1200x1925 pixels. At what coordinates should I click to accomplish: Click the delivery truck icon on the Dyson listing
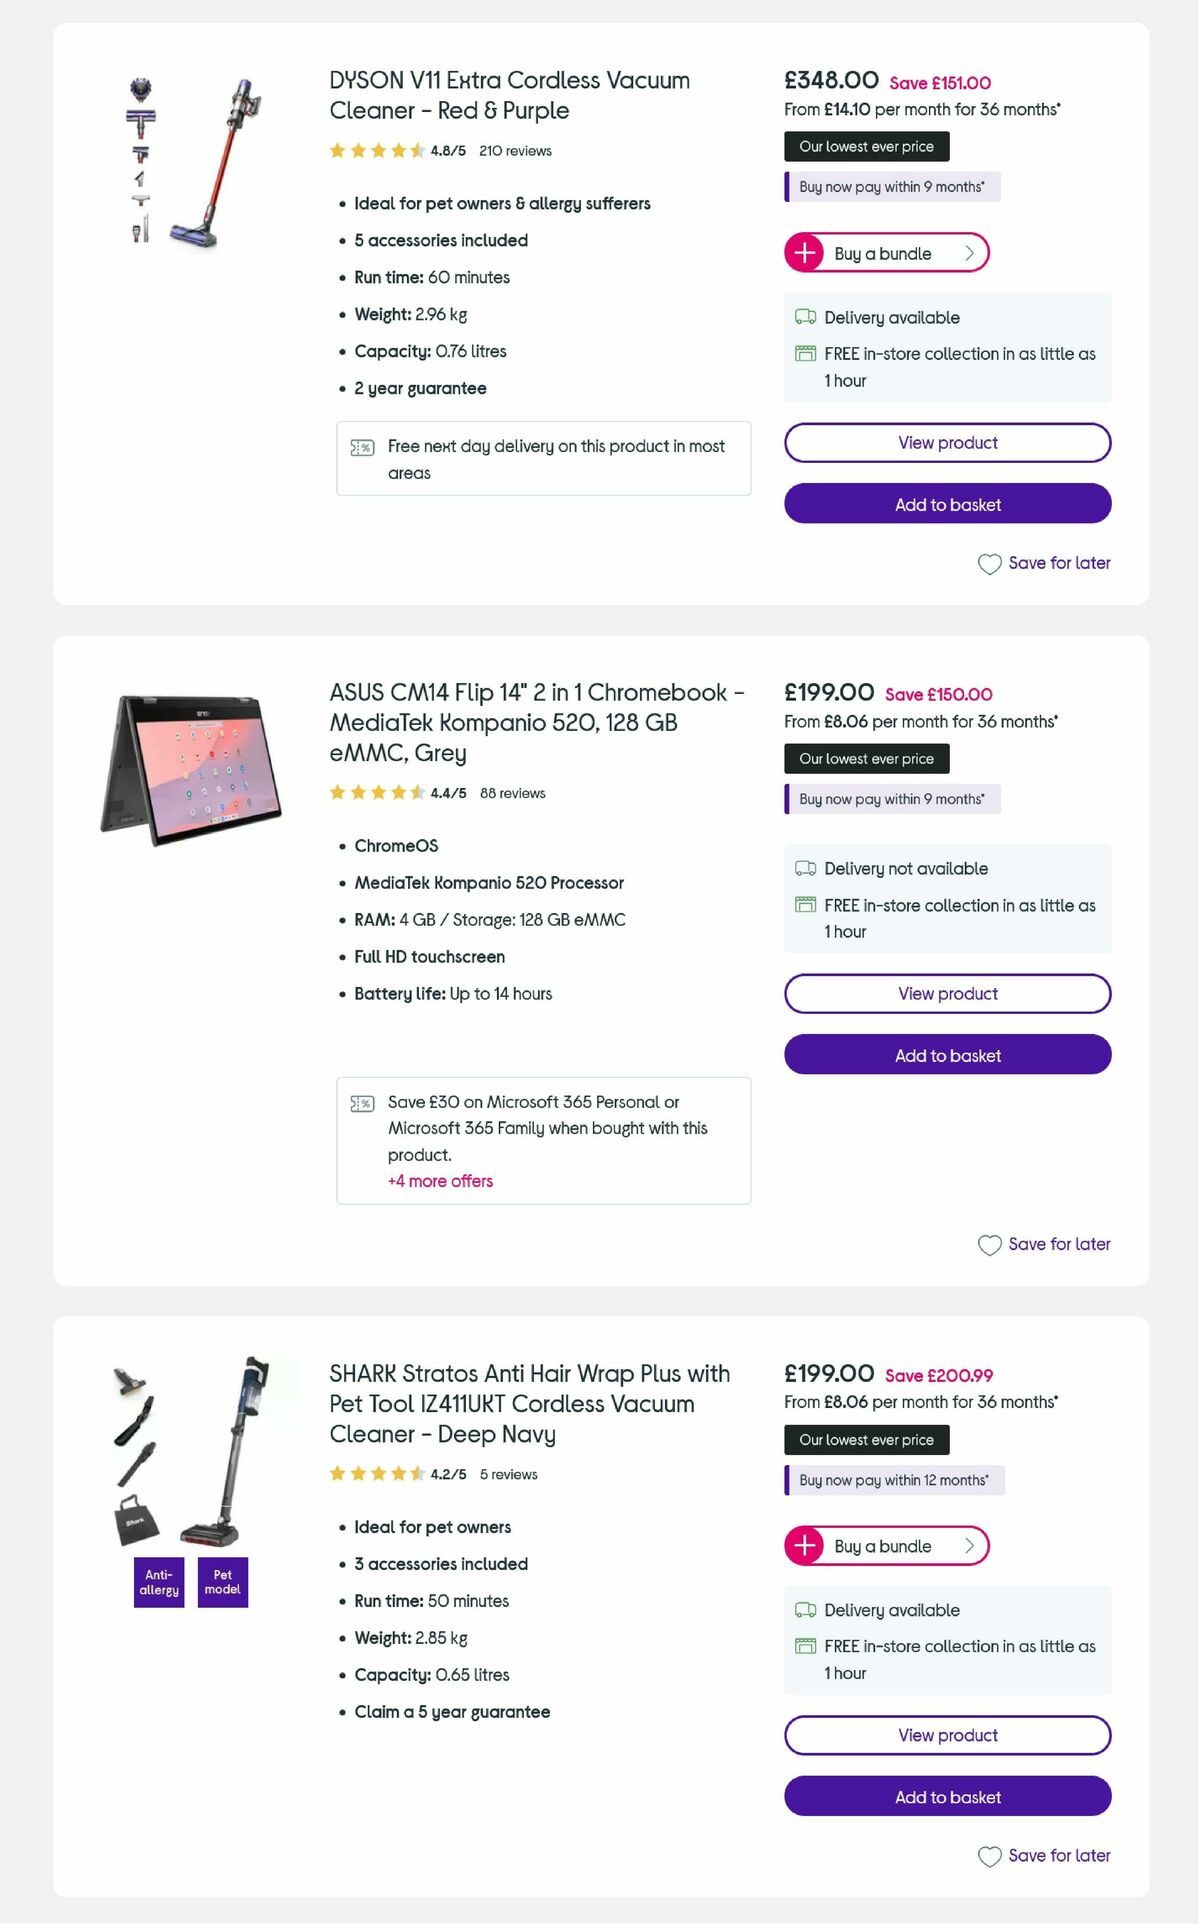pos(805,316)
